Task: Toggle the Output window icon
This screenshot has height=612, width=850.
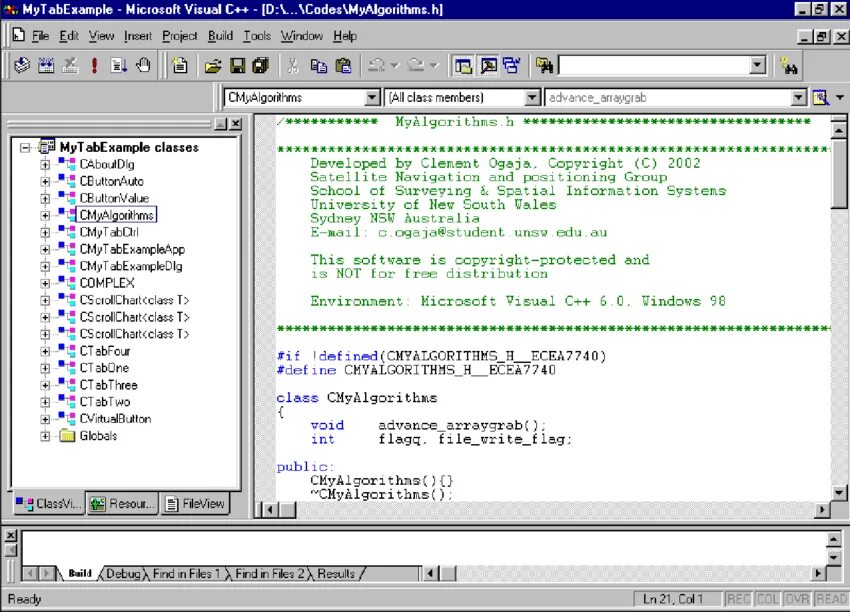Action: coord(488,66)
